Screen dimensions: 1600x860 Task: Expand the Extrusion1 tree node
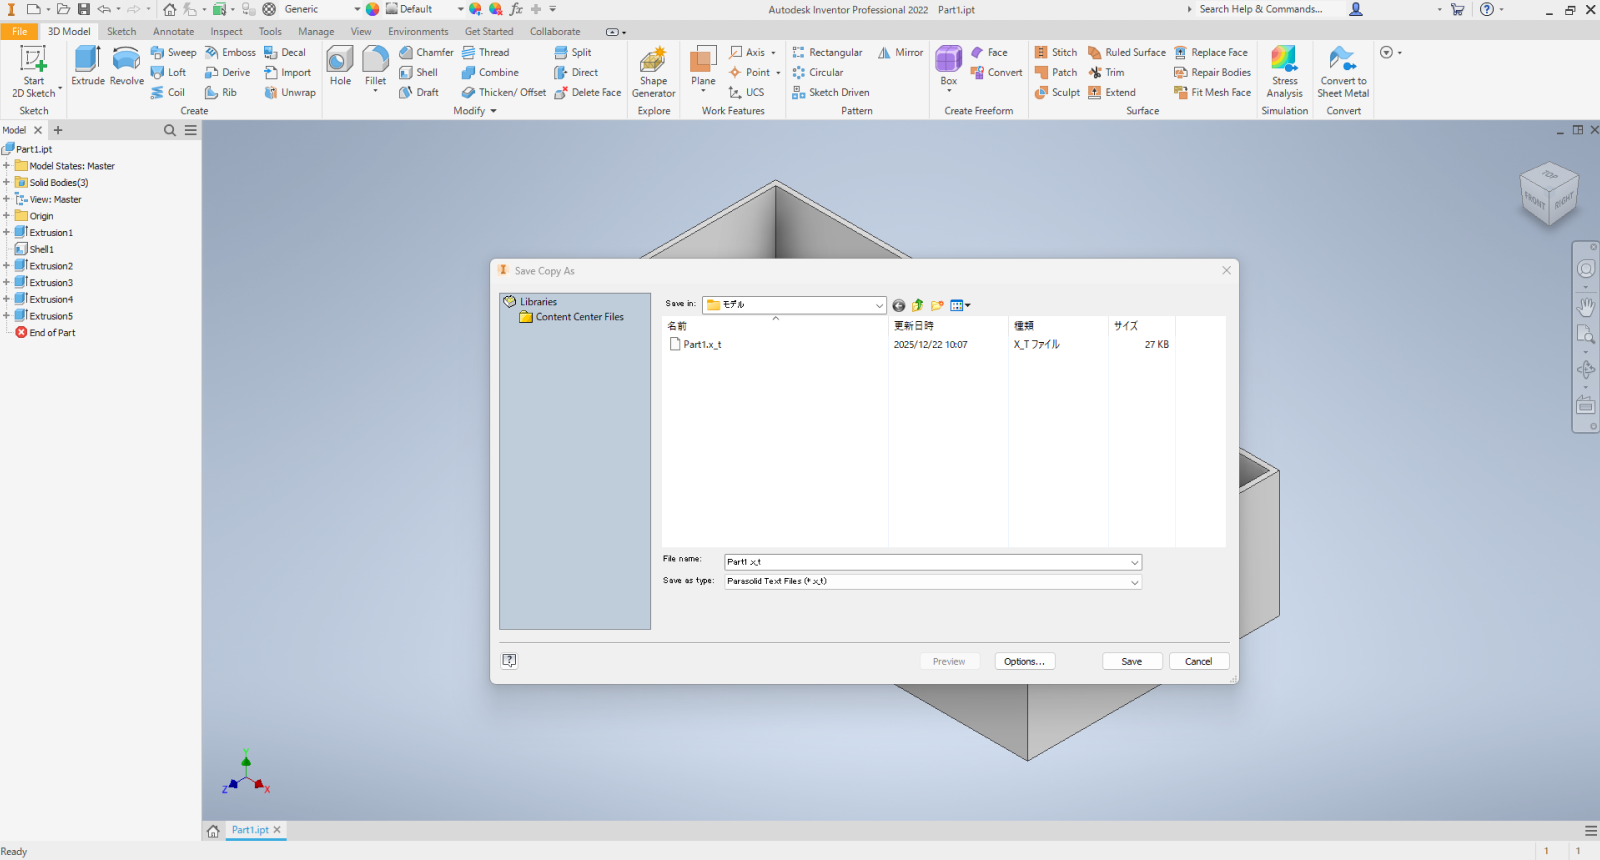pos(6,233)
